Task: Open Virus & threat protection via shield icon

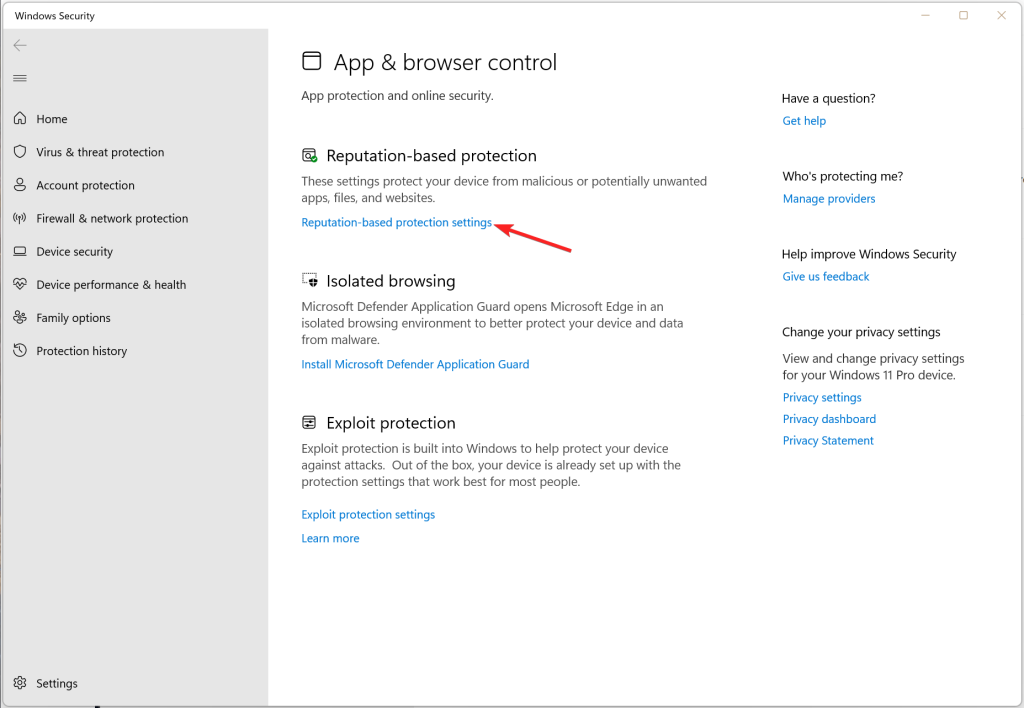Action: pyautogui.click(x=20, y=152)
